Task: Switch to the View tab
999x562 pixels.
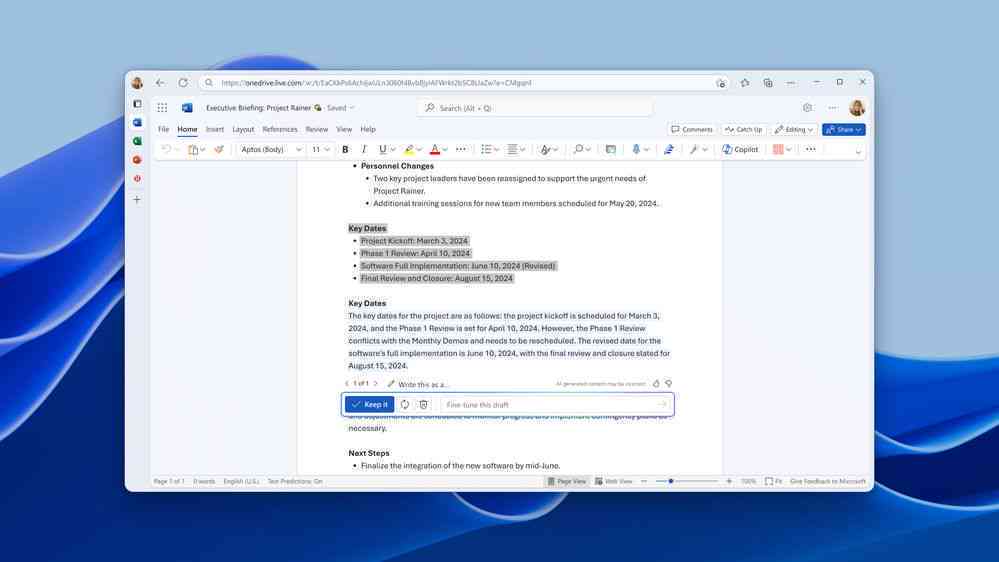Action: 344,129
